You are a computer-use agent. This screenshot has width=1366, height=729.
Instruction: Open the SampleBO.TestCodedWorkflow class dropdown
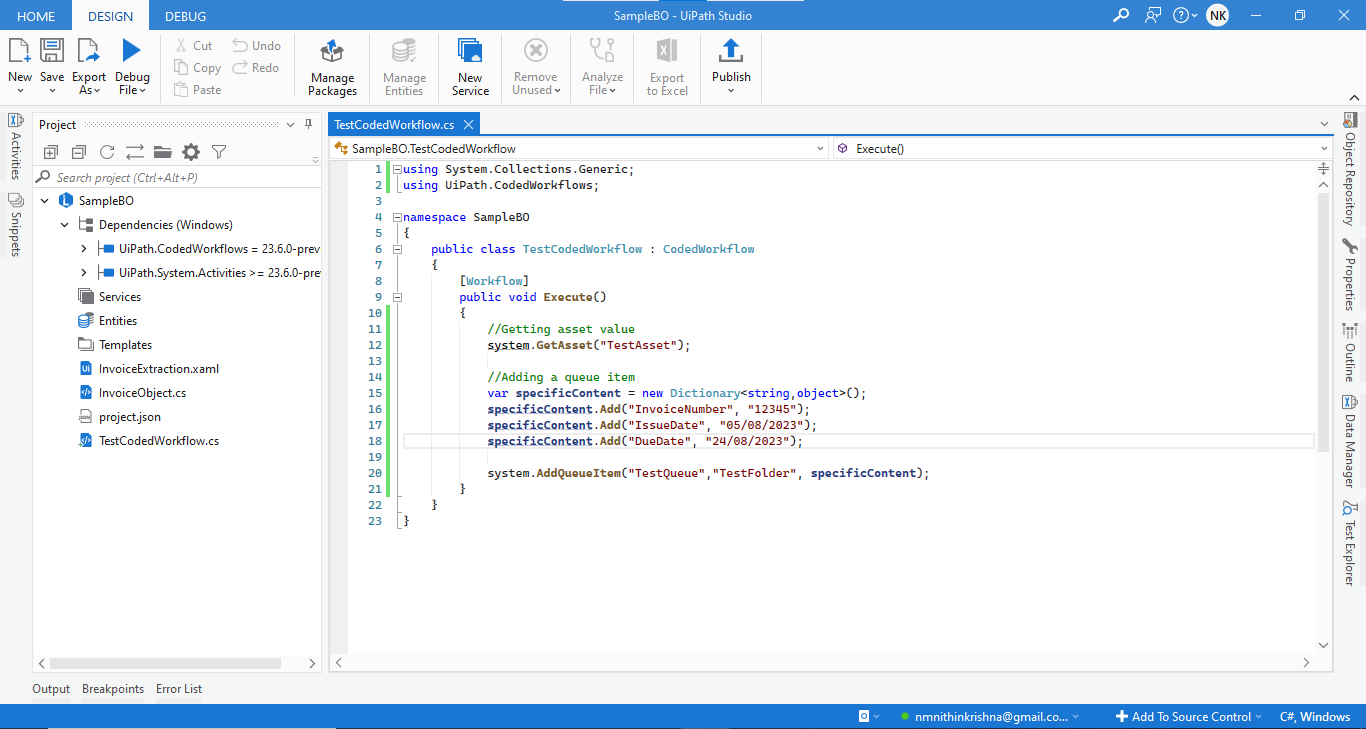[x=580, y=148]
